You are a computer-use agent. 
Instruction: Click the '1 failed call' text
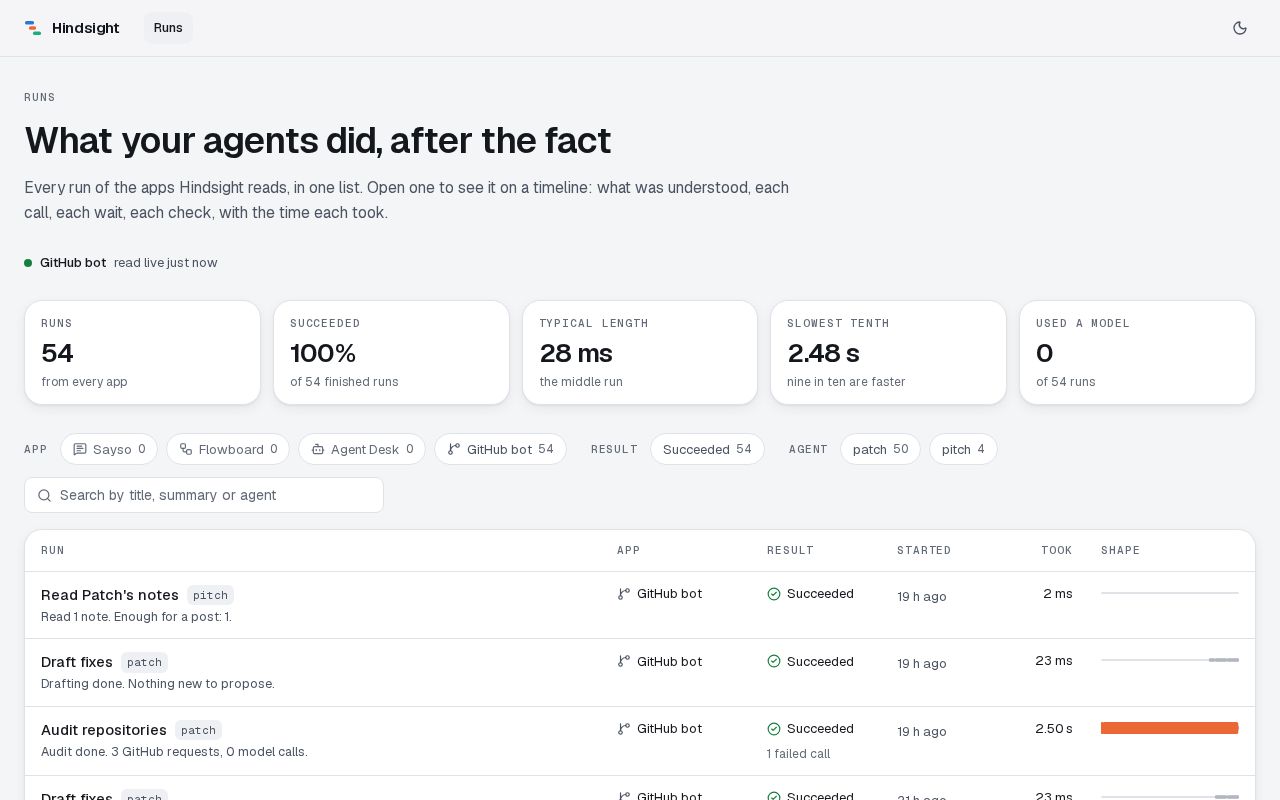click(x=798, y=754)
